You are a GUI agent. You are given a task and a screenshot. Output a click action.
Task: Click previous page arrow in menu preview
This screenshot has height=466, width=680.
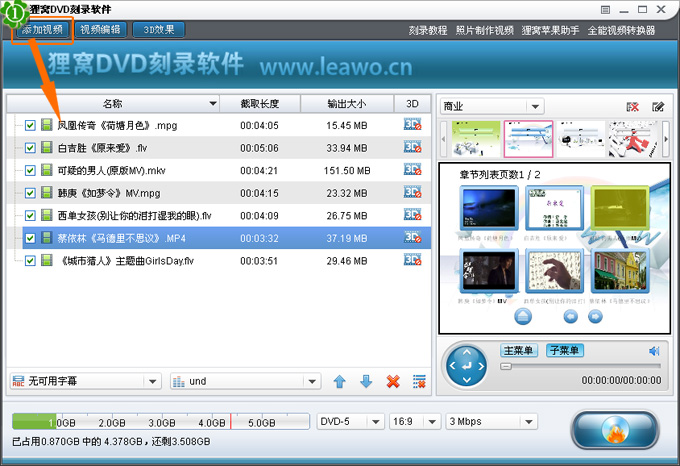(x=570, y=317)
